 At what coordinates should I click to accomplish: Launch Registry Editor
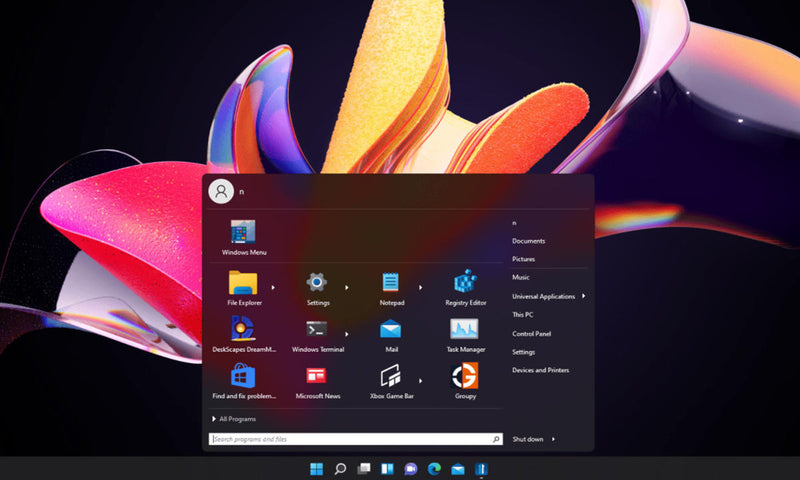465,288
